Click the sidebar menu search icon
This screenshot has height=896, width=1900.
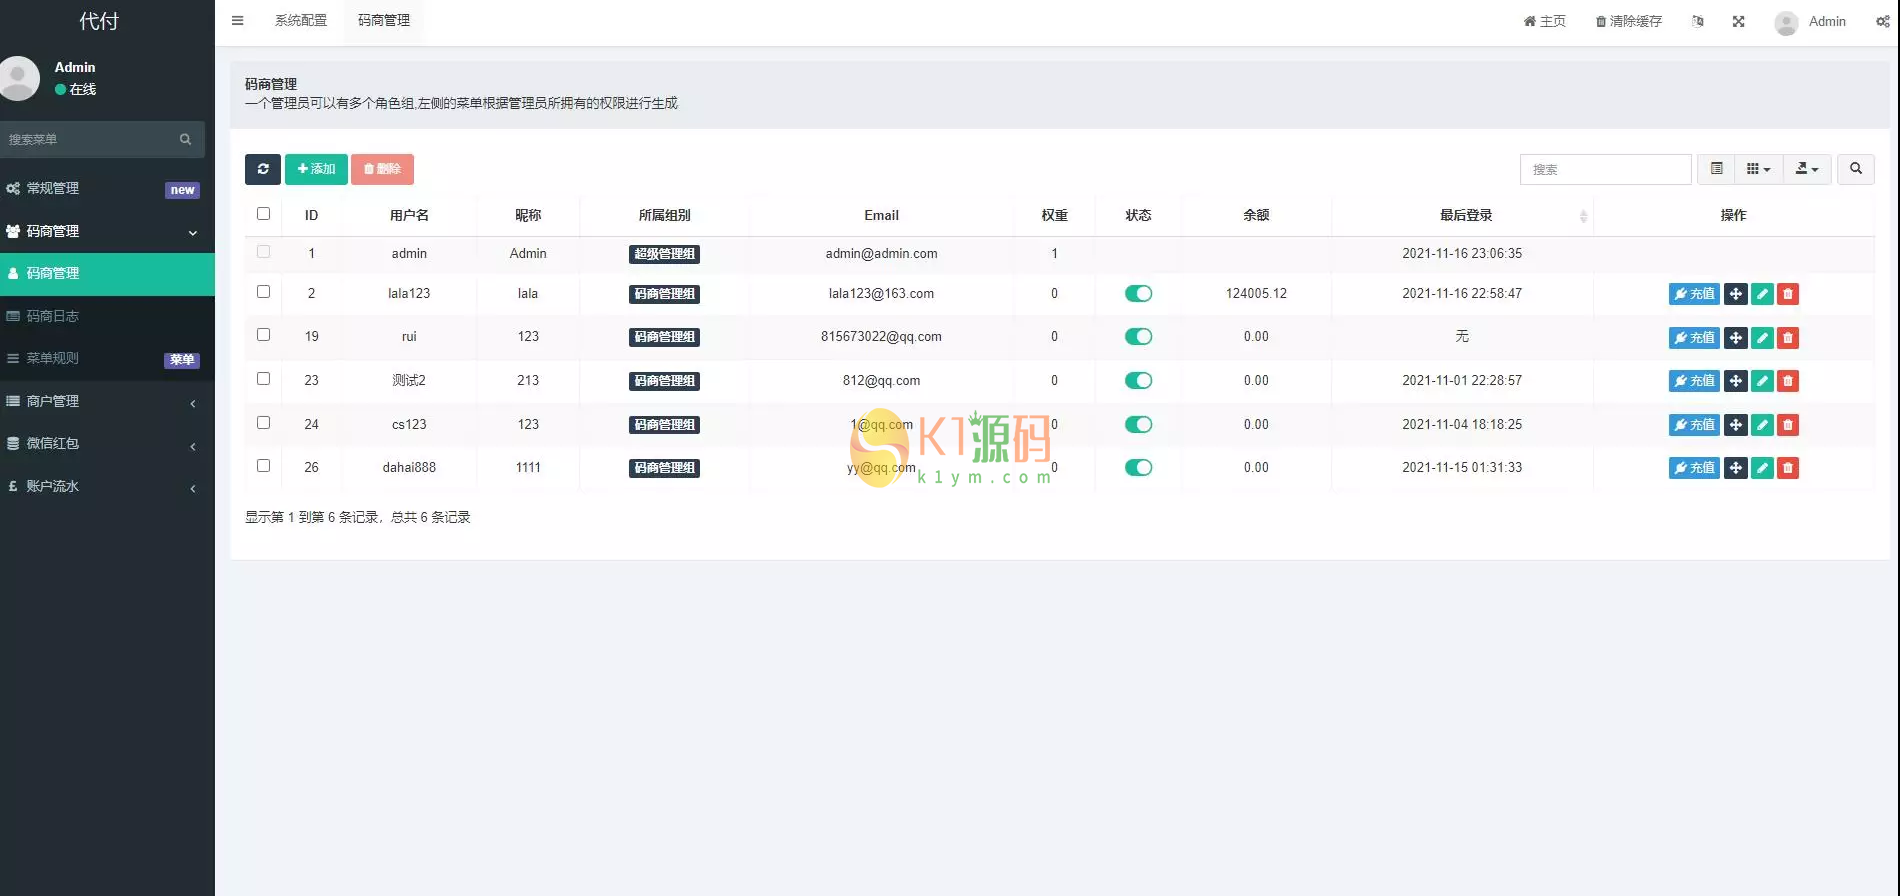pos(185,139)
